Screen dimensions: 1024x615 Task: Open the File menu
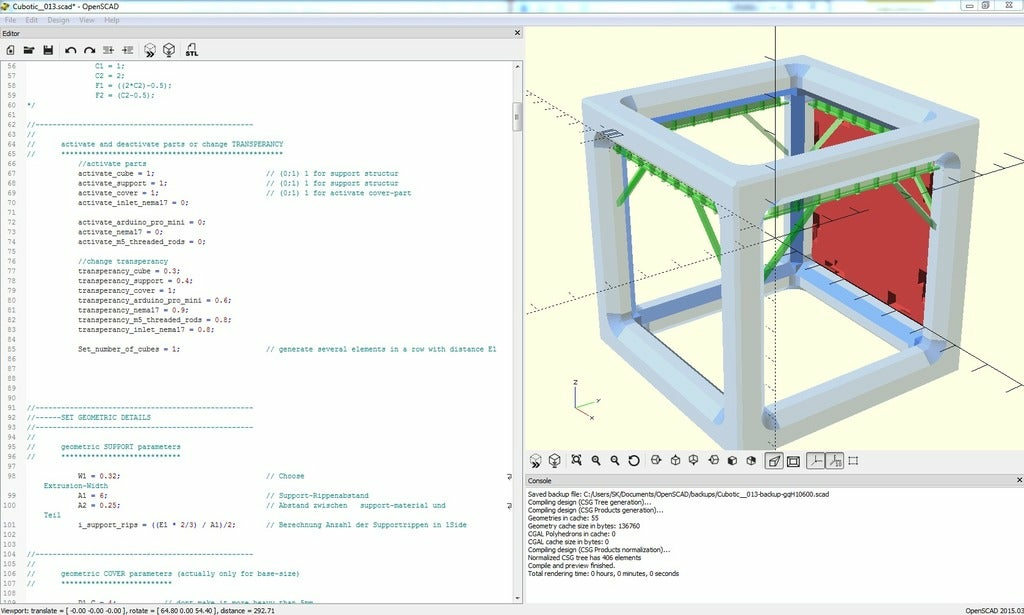11,20
